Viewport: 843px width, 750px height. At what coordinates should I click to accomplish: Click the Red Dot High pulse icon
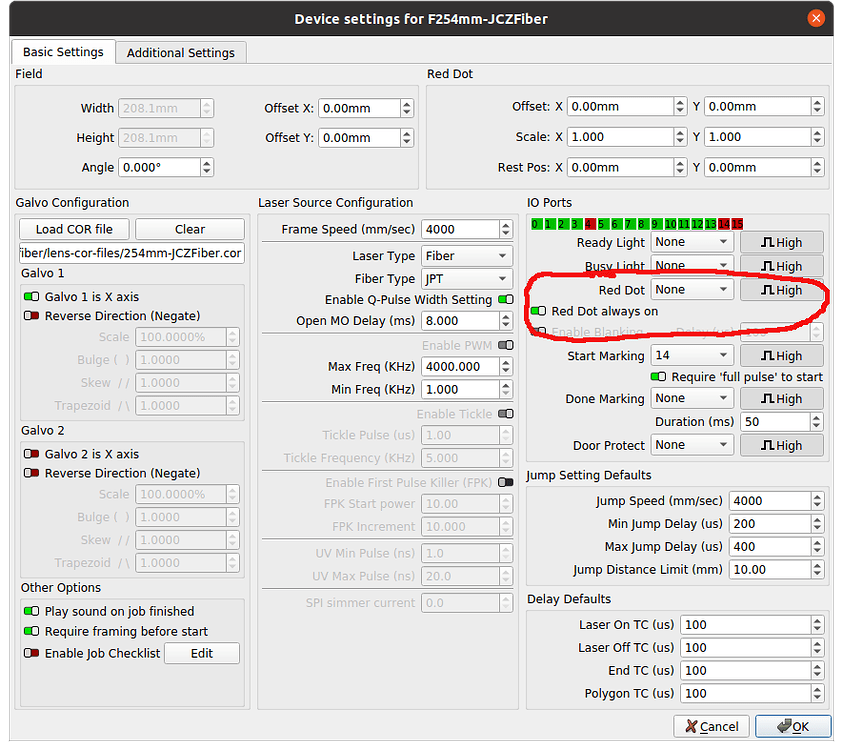781,289
